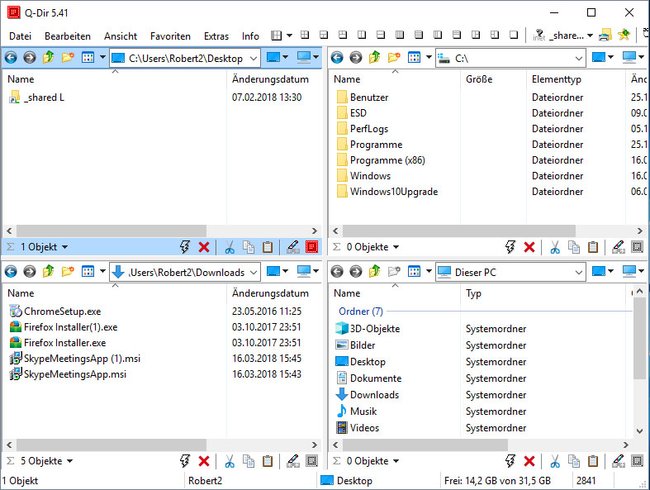650x490 pixels.
Task: Create new folder in Desktop pane
Action: (68, 57)
